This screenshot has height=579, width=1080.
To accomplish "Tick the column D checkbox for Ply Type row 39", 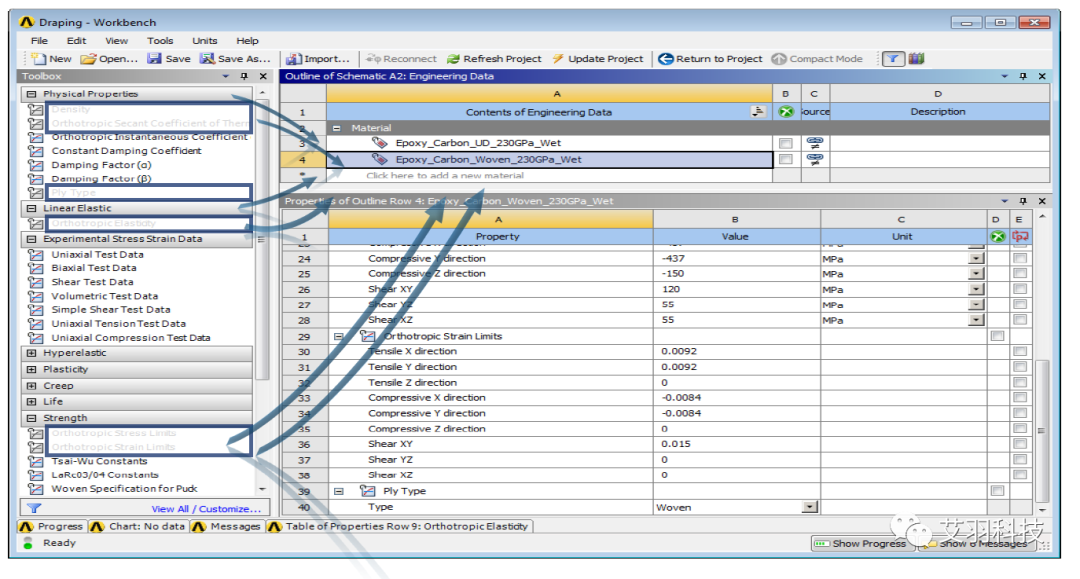I will click(997, 491).
